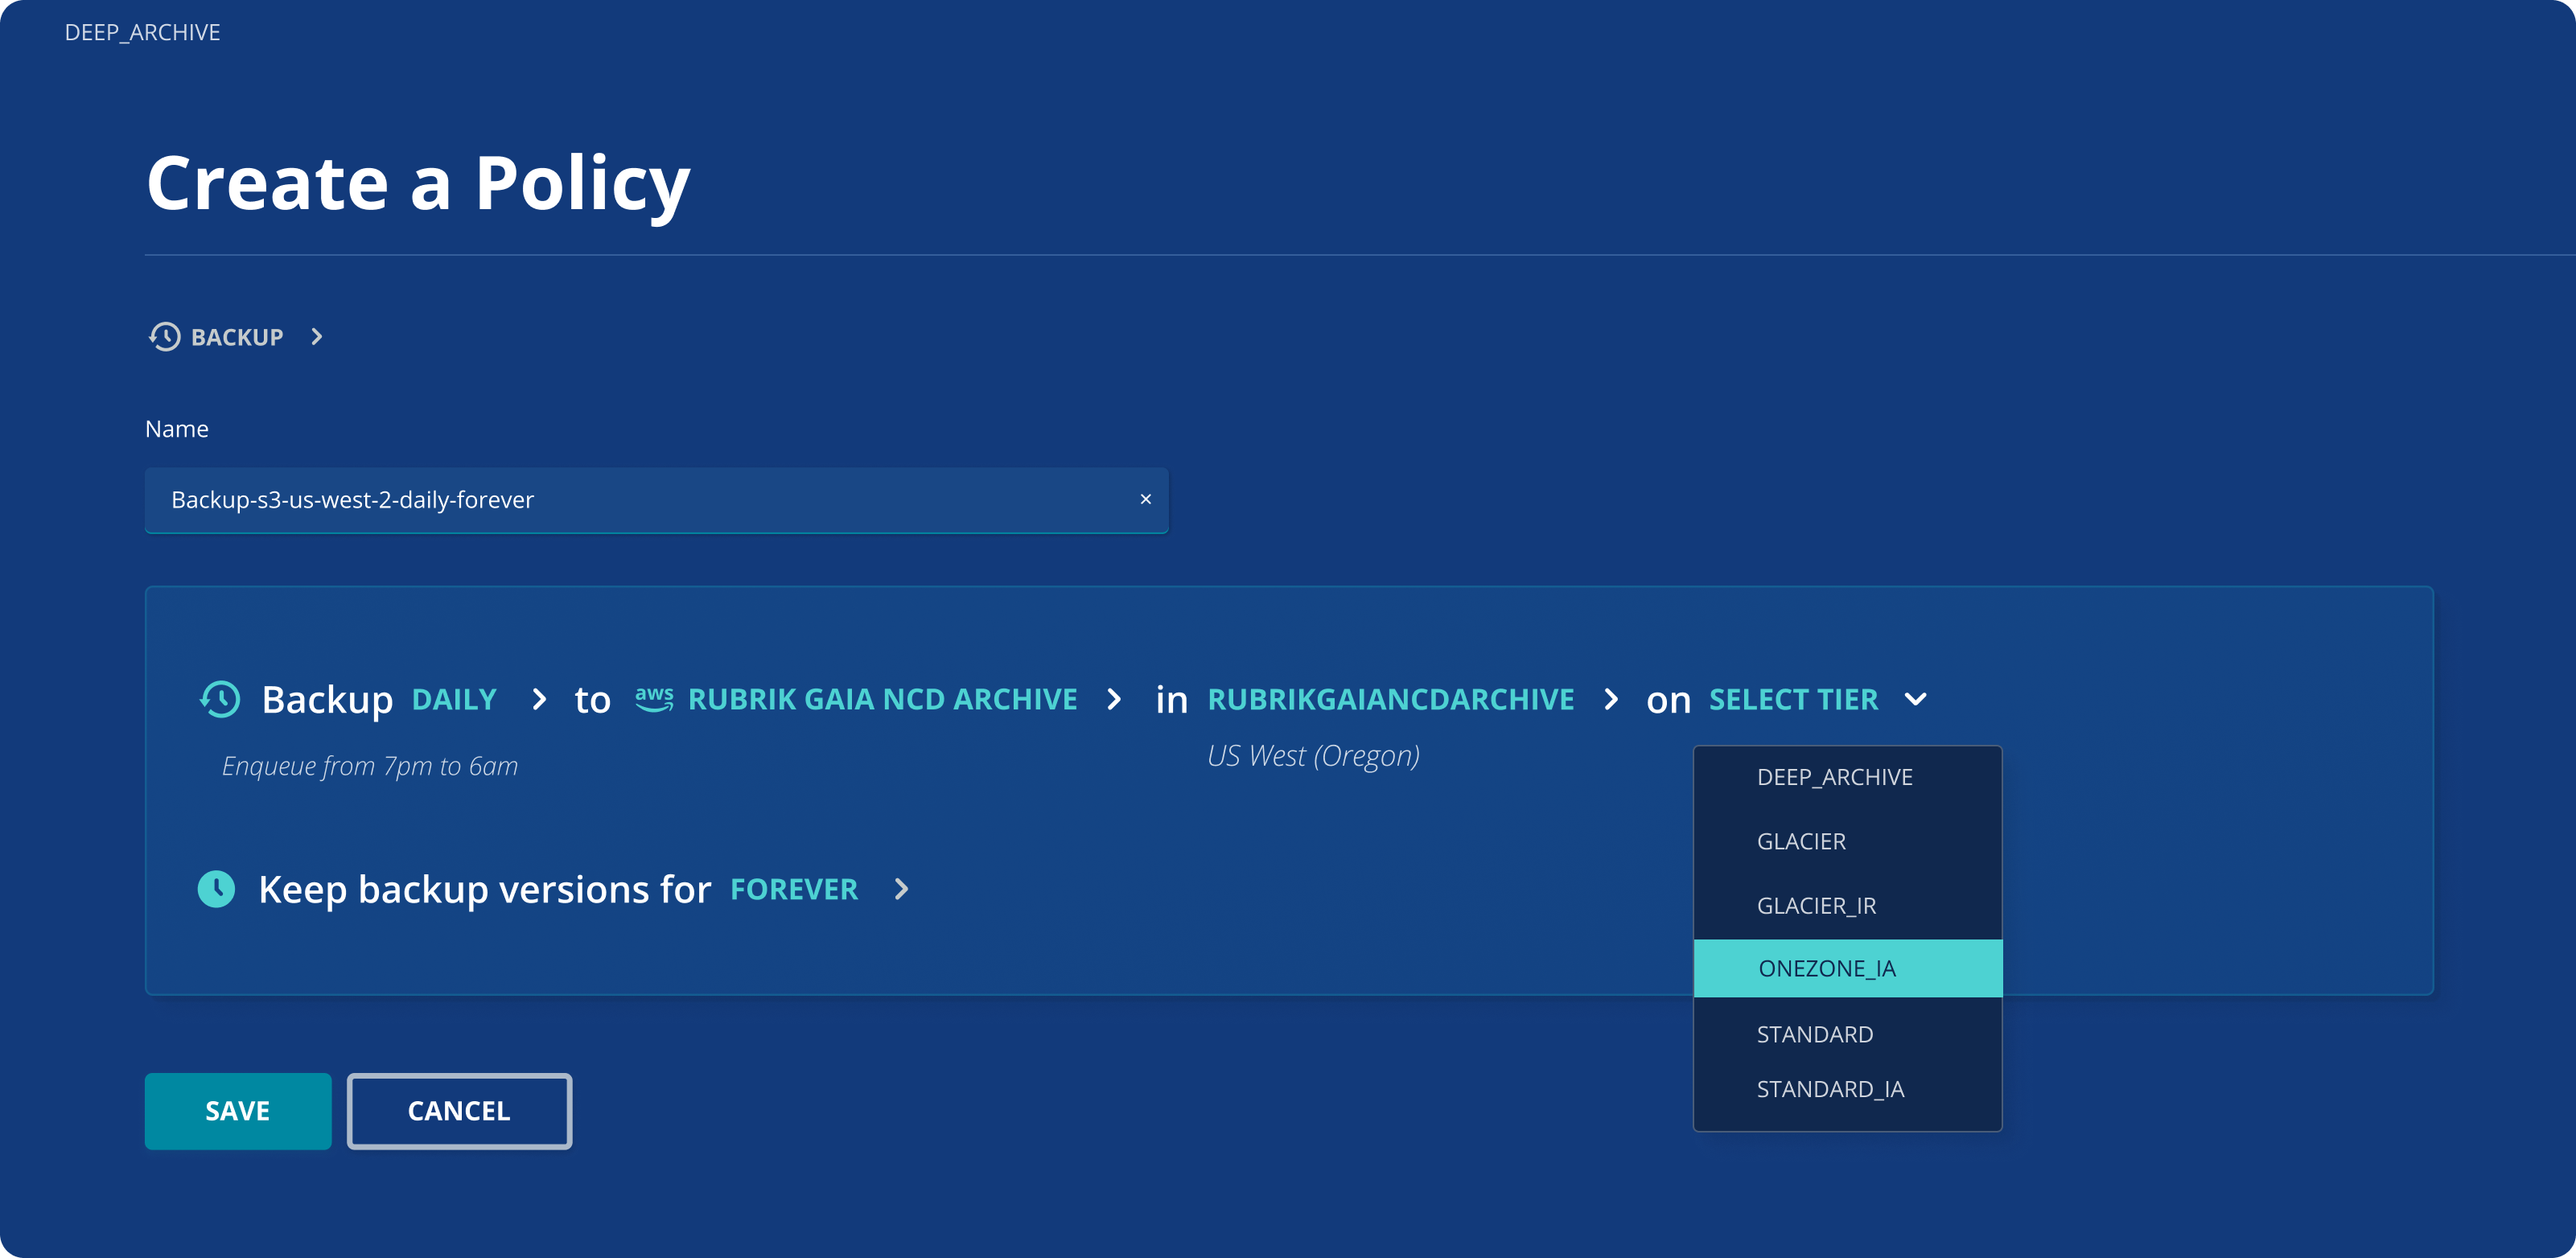The width and height of the screenshot is (2576, 1258).
Task: Pick STANDARD from the tier list
Action: (x=1847, y=1034)
